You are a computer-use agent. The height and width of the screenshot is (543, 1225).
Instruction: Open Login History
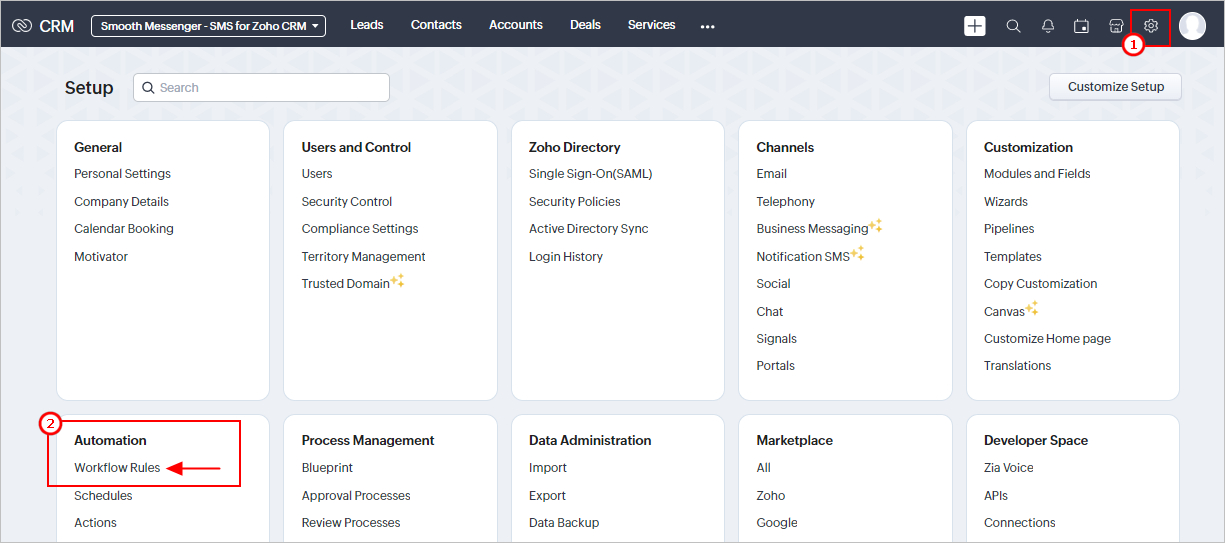point(566,257)
